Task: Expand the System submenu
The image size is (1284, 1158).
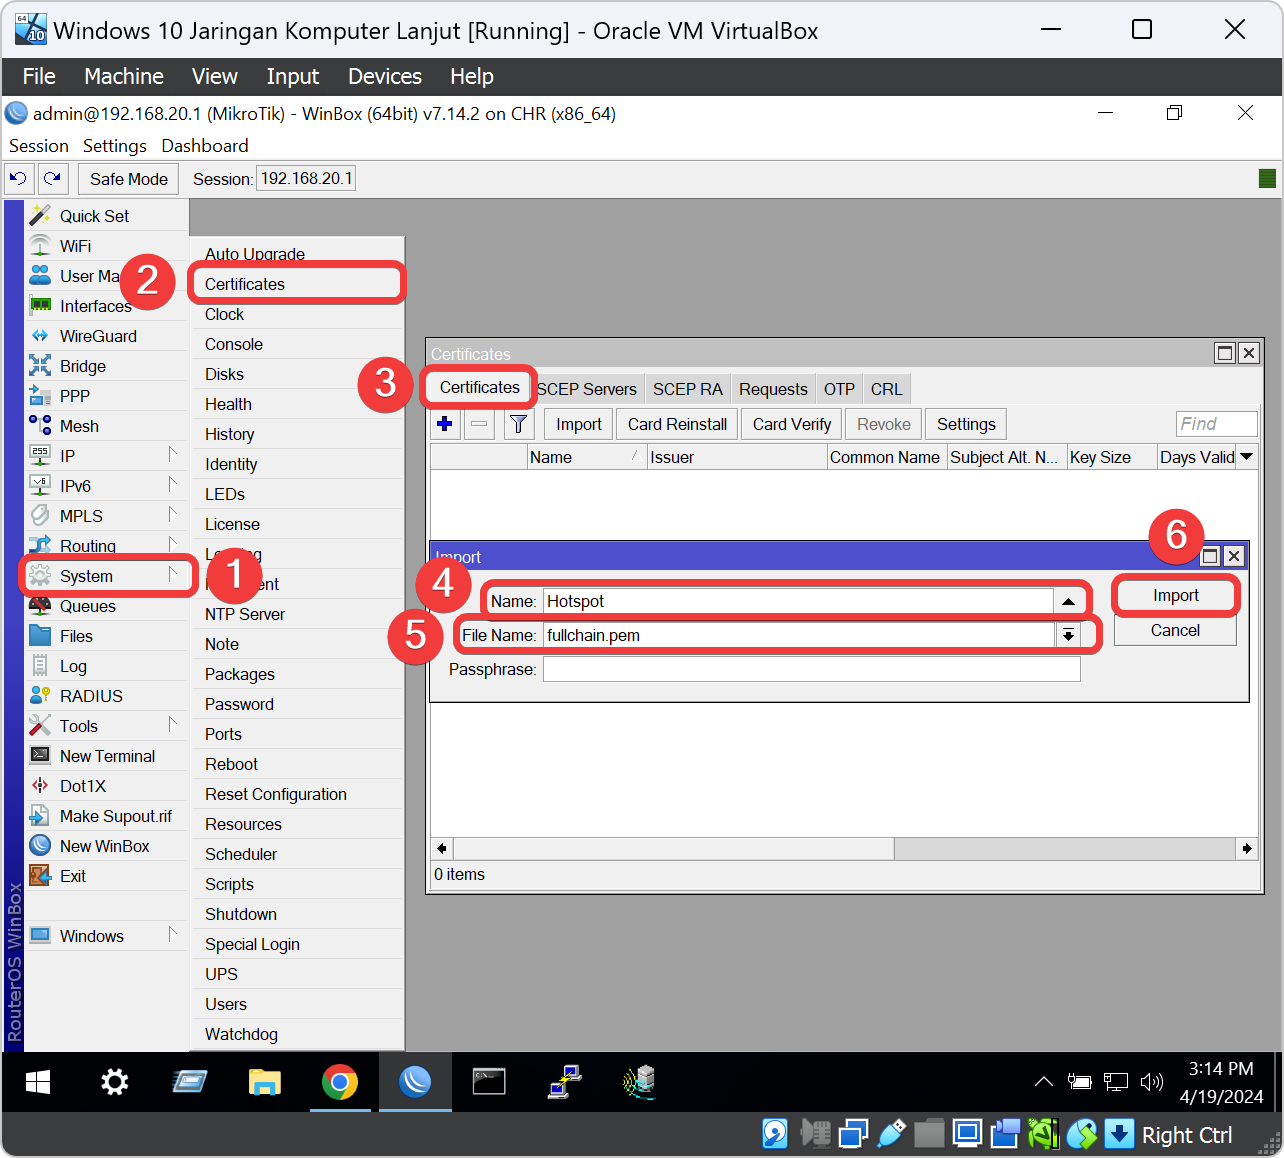Action: (x=173, y=574)
